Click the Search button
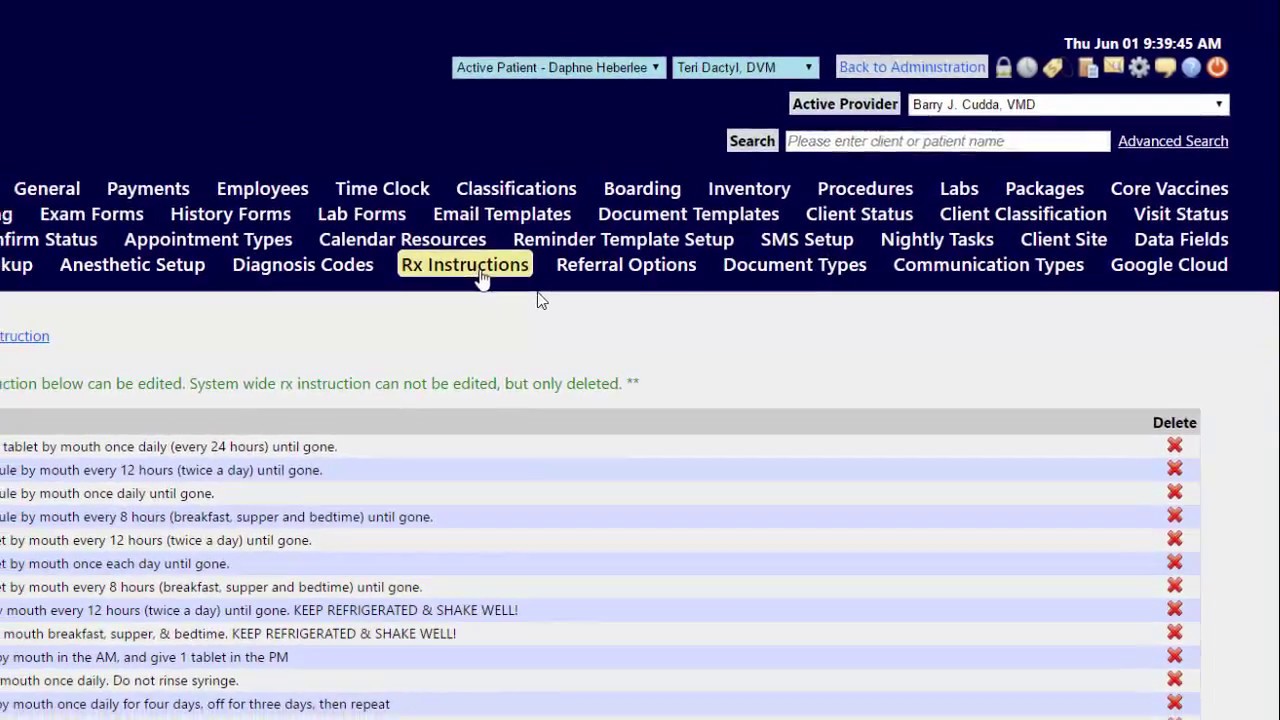This screenshot has width=1280, height=720. coord(752,141)
